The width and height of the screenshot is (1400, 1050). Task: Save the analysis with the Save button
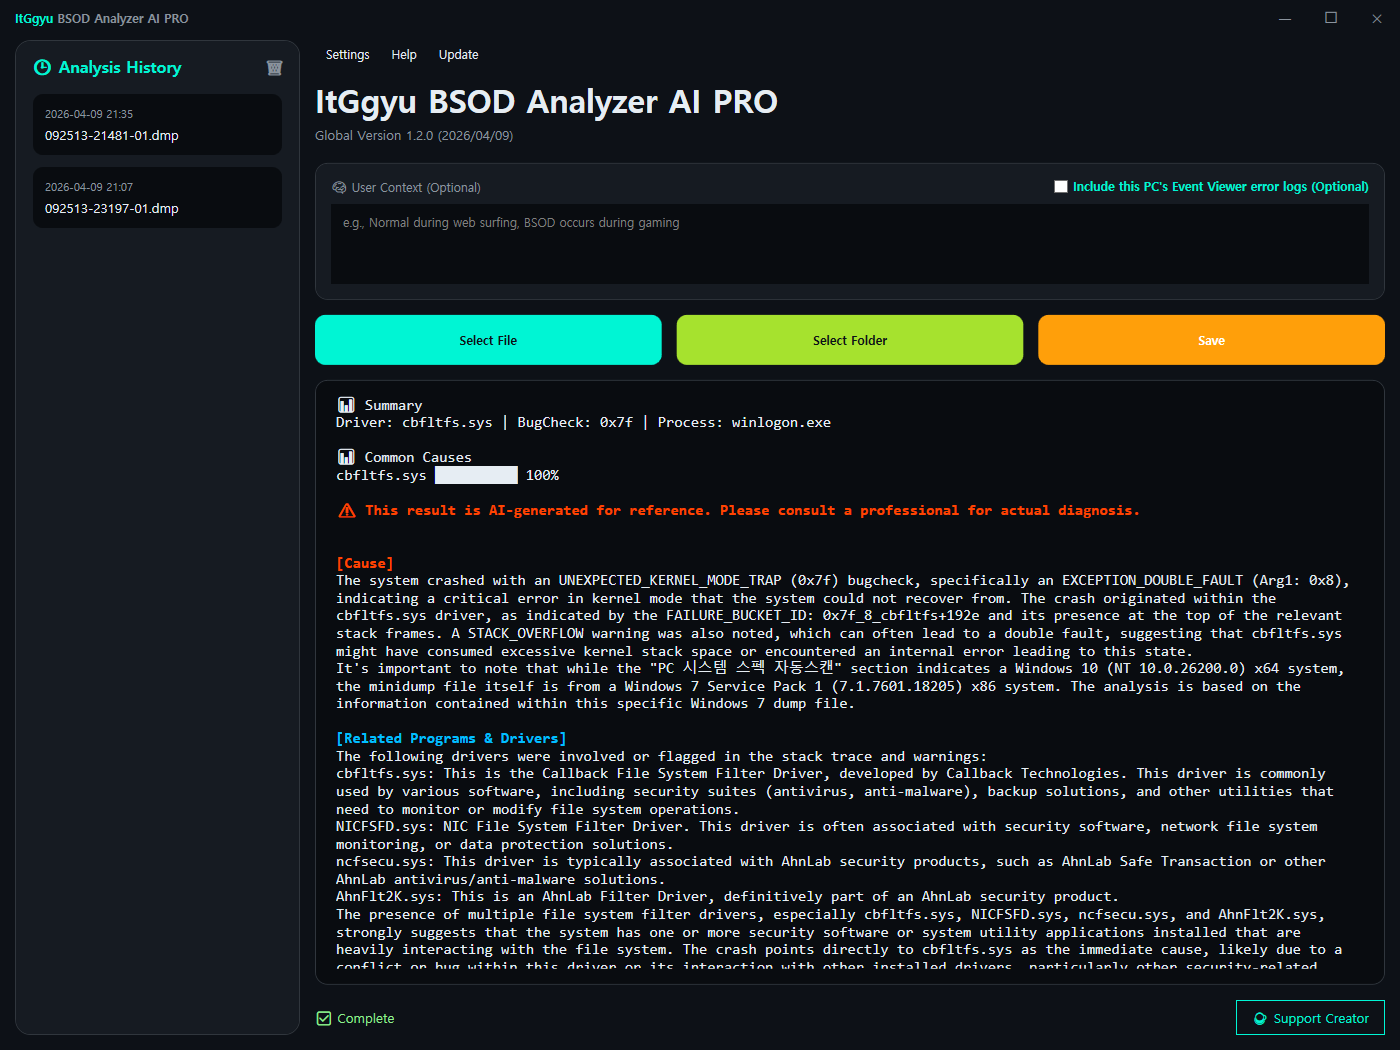pyautogui.click(x=1211, y=340)
